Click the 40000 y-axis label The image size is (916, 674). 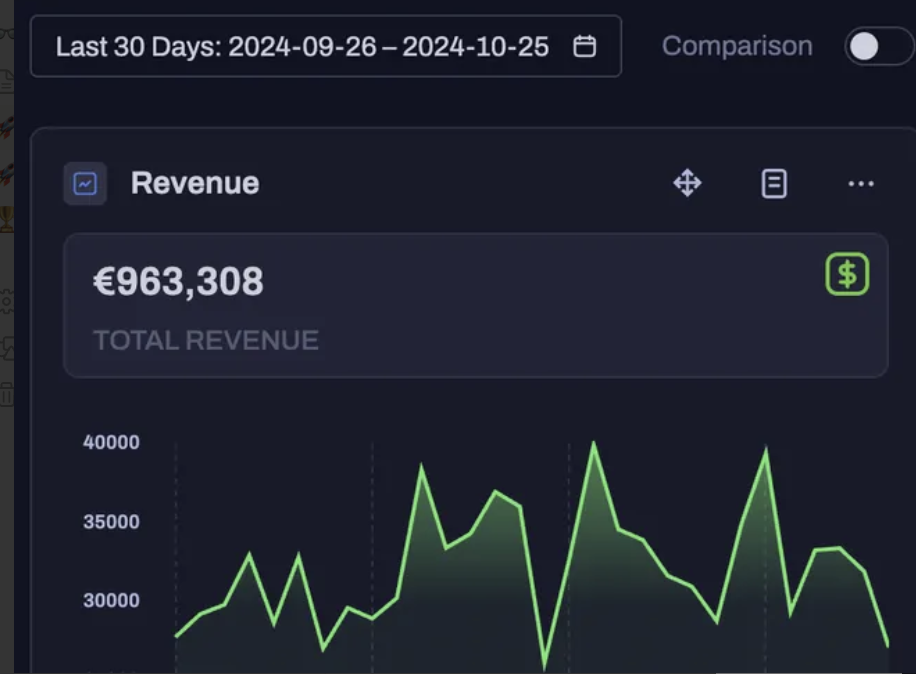[111, 442]
